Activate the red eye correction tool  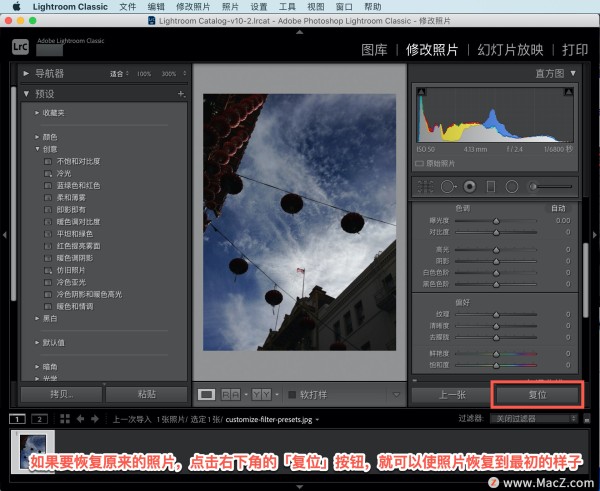(x=467, y=186)
